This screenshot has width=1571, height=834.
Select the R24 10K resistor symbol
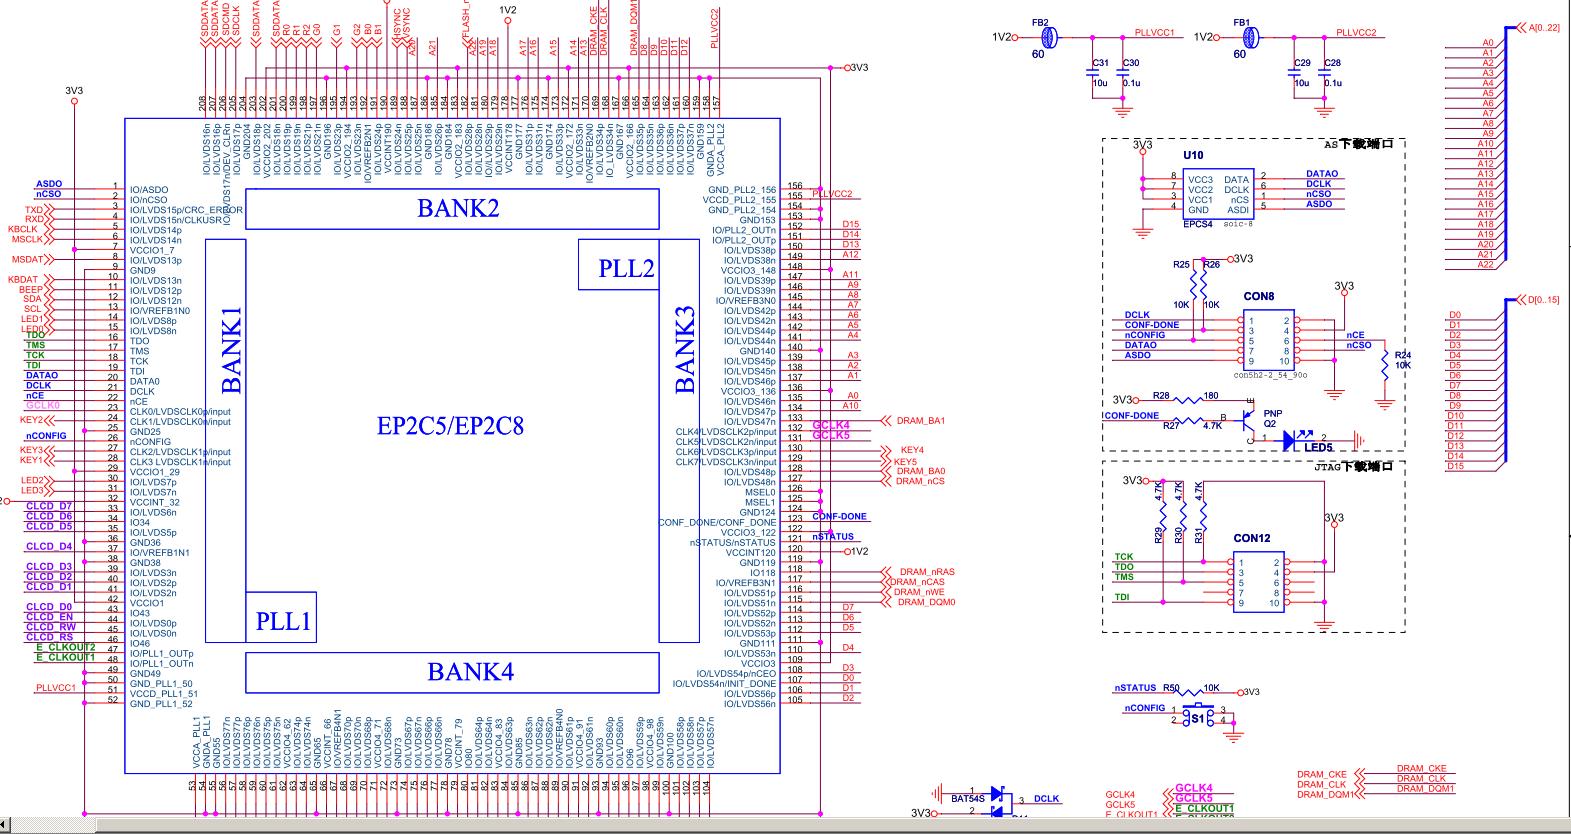click(x=1384, y=364)
